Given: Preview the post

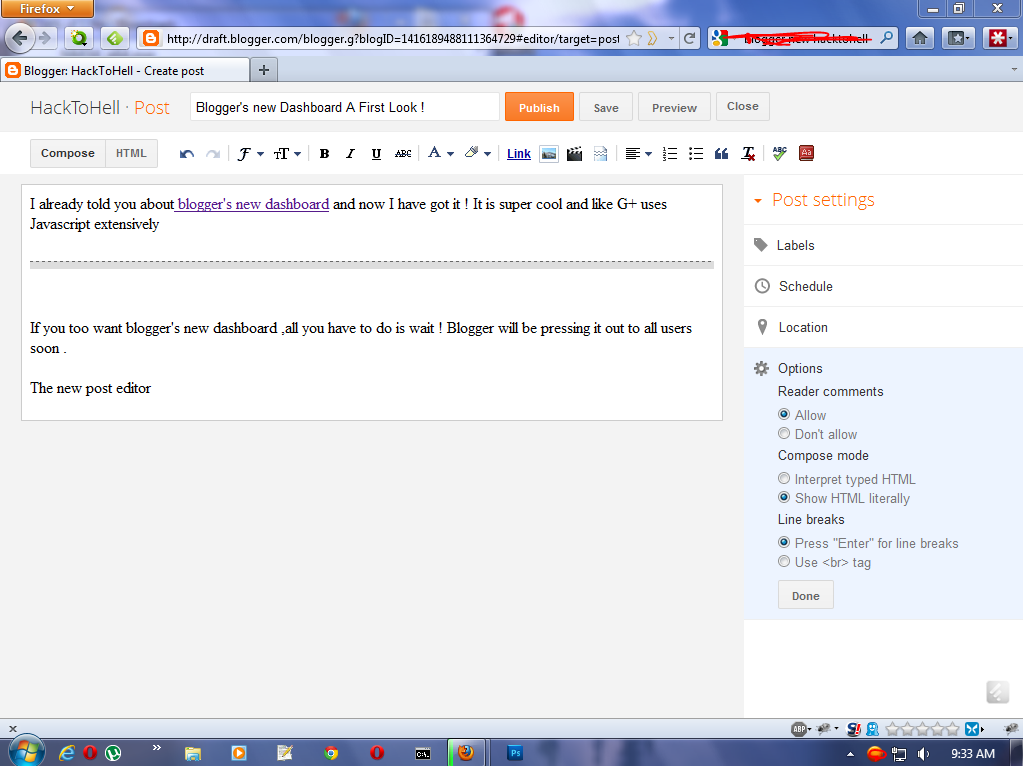Looking at the screenshot, I should coord(674,107).
